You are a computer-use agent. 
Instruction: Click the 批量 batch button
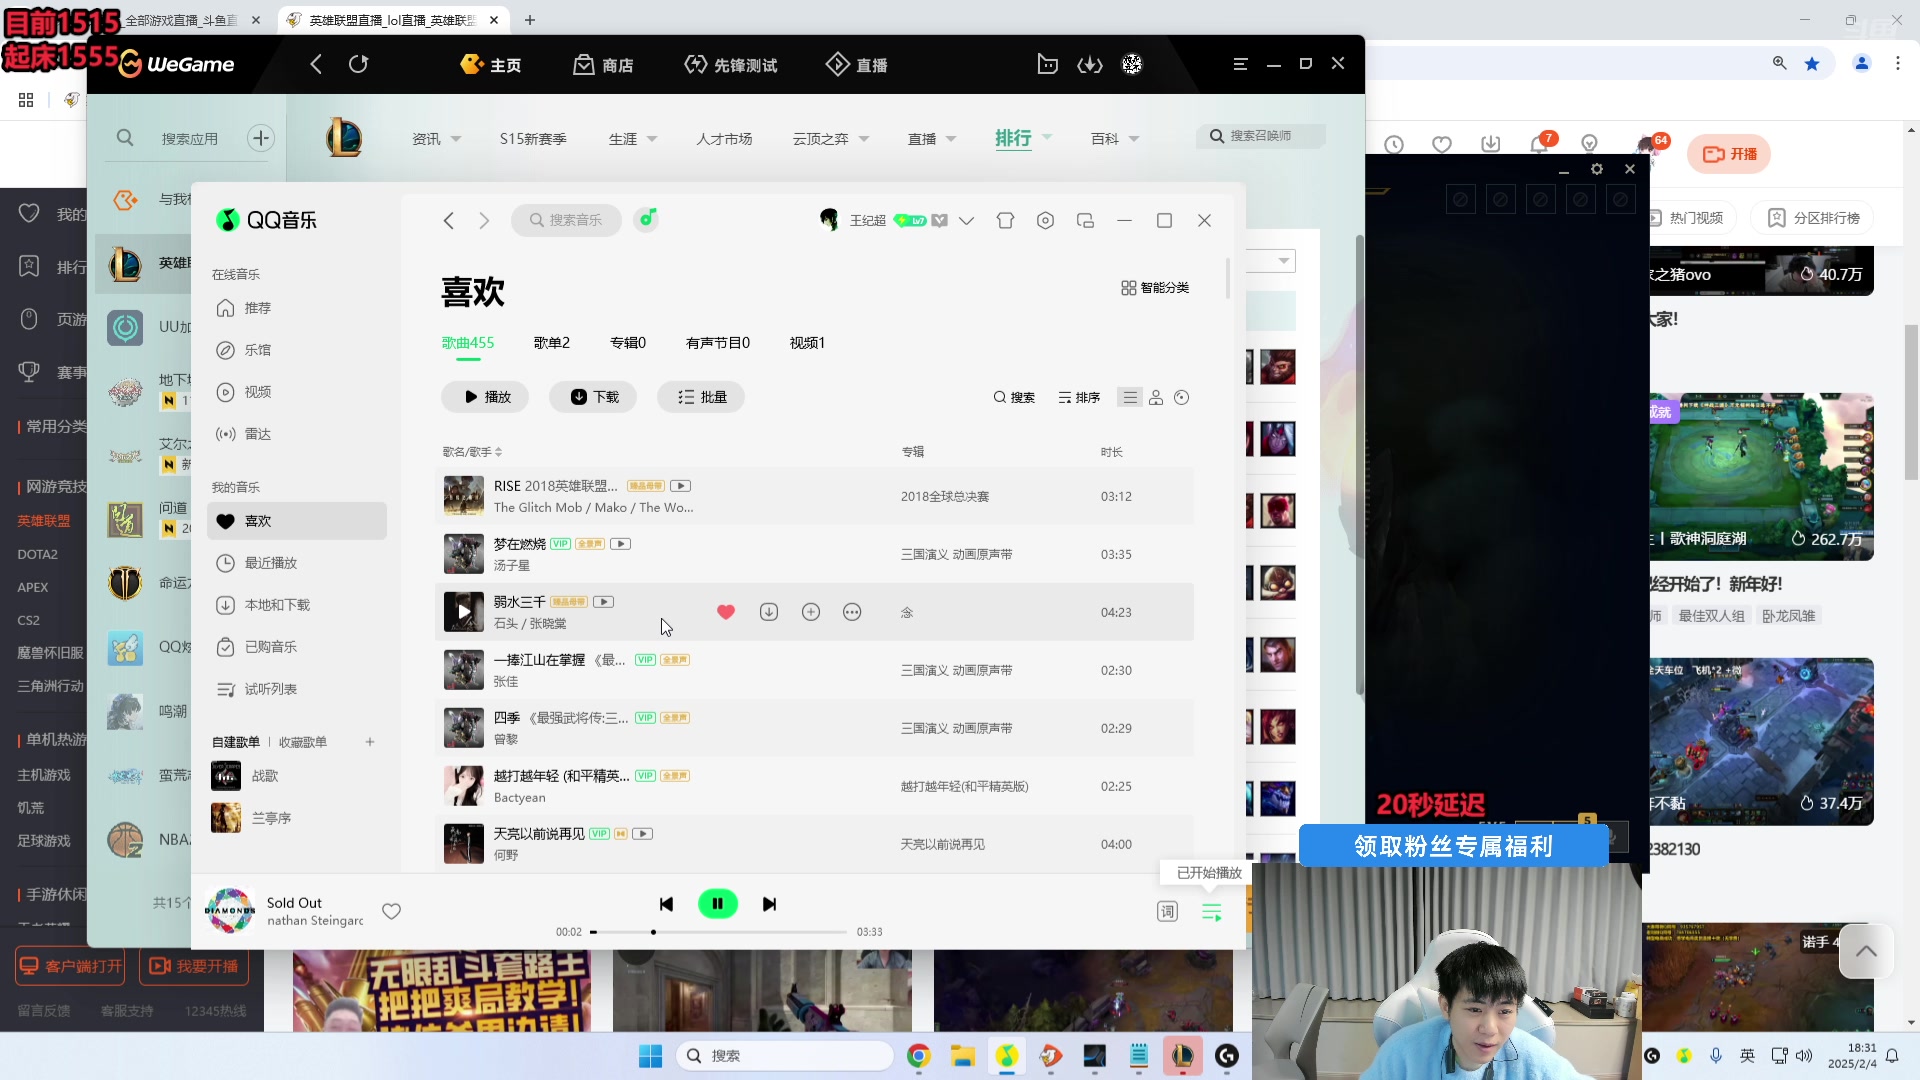click(x=701, y=397)
